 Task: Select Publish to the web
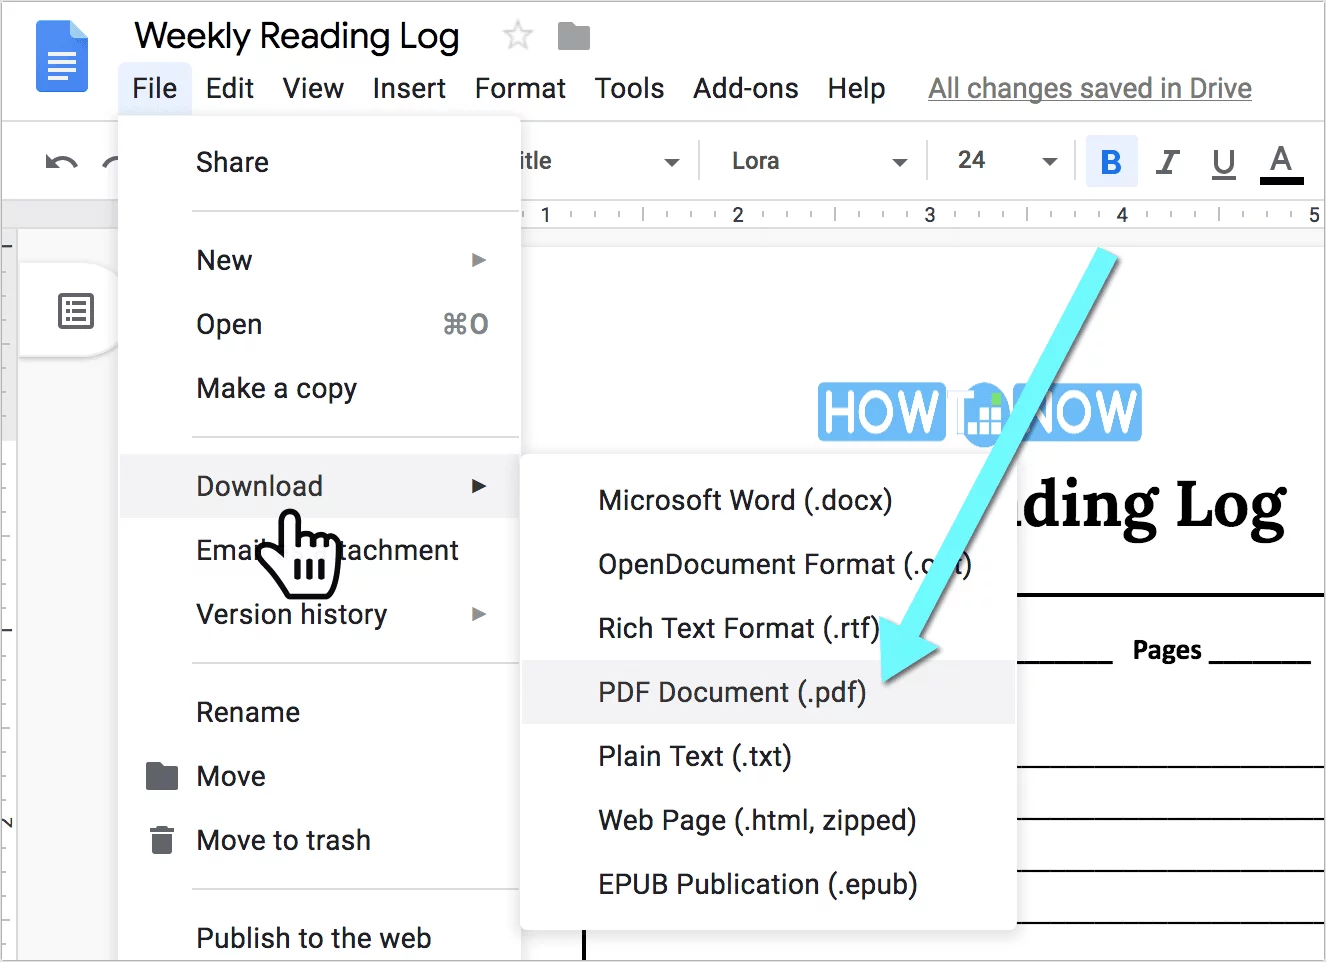tap(320, 938)
